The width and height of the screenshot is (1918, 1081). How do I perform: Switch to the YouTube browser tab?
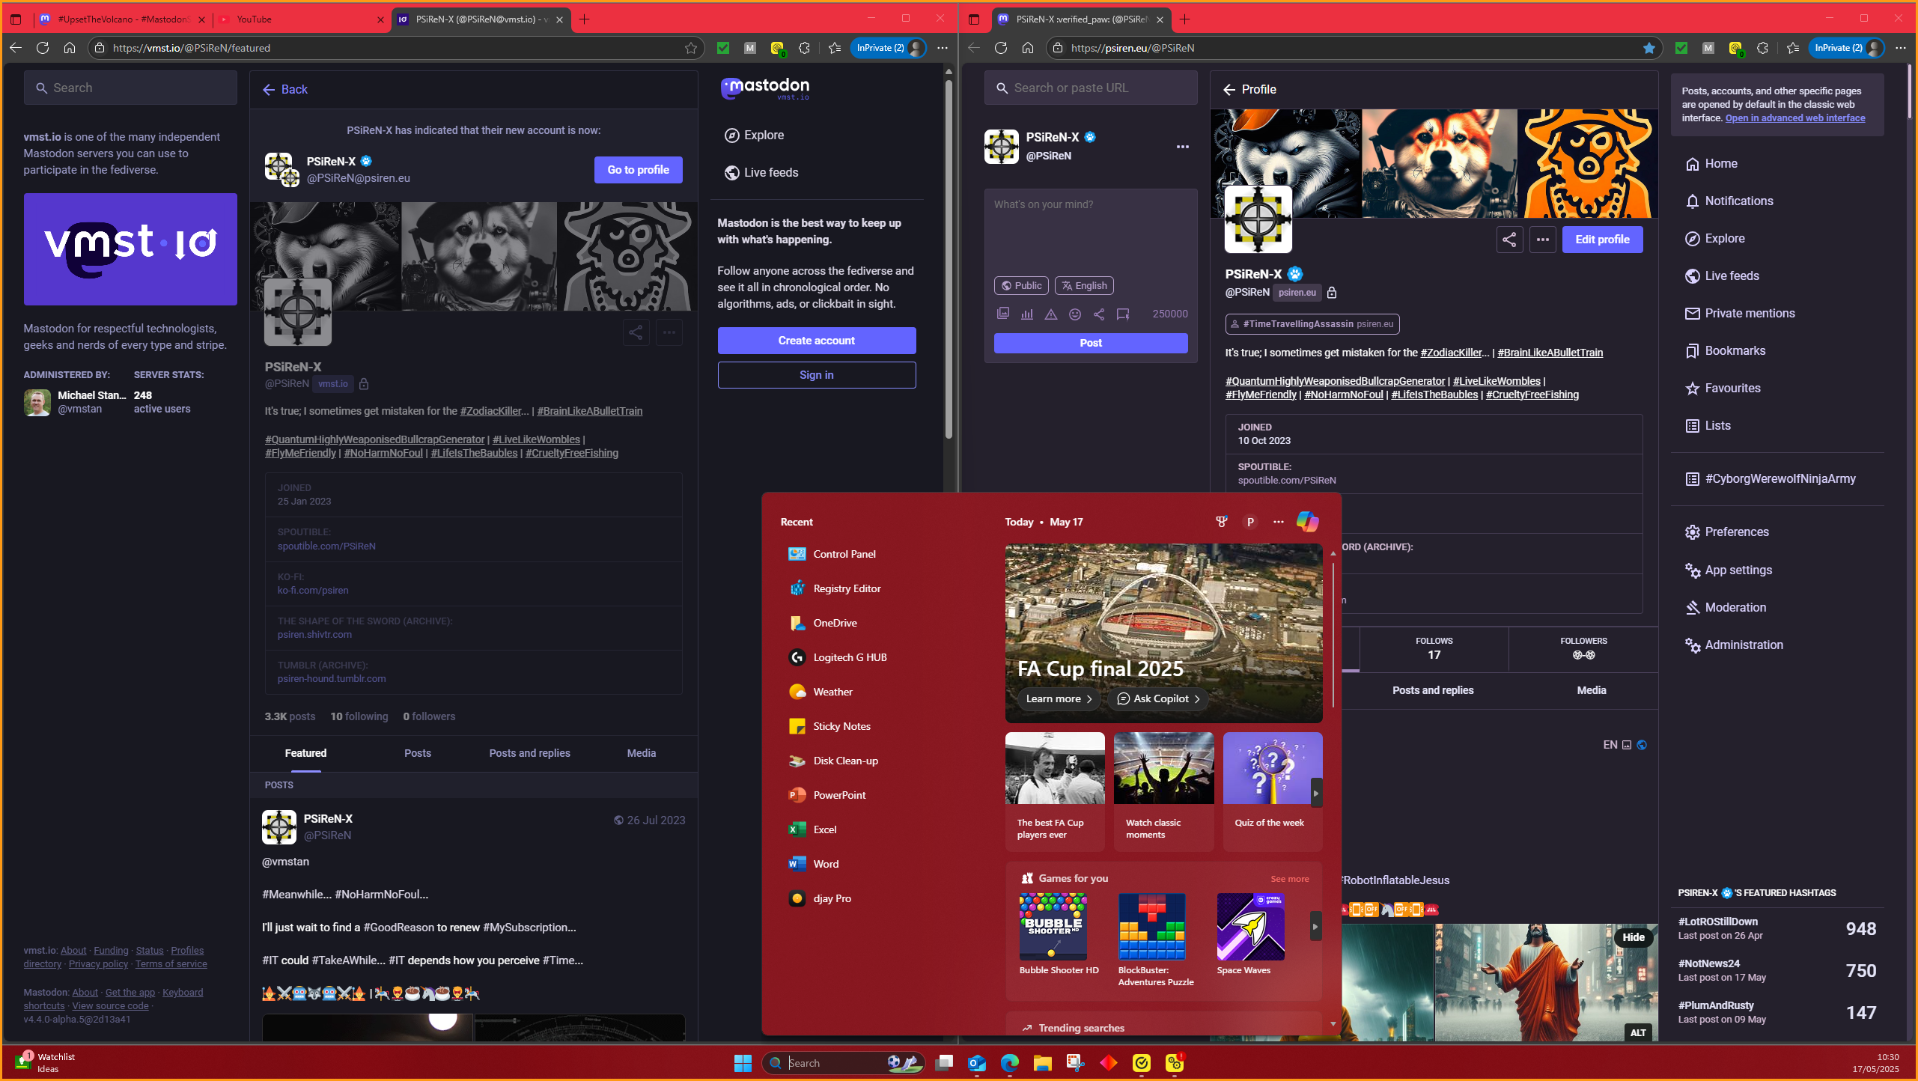pyautogui.click(x=300, y=19)
